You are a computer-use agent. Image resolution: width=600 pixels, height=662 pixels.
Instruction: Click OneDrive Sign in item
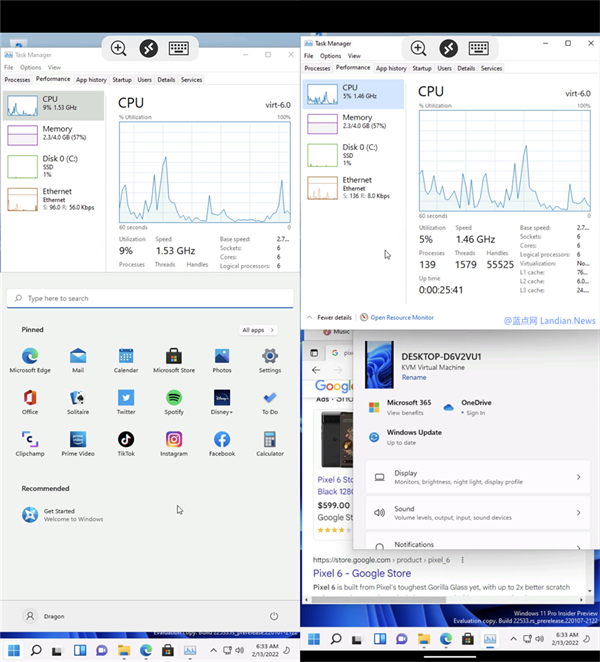pyautogui.click(x=467, y=407)
